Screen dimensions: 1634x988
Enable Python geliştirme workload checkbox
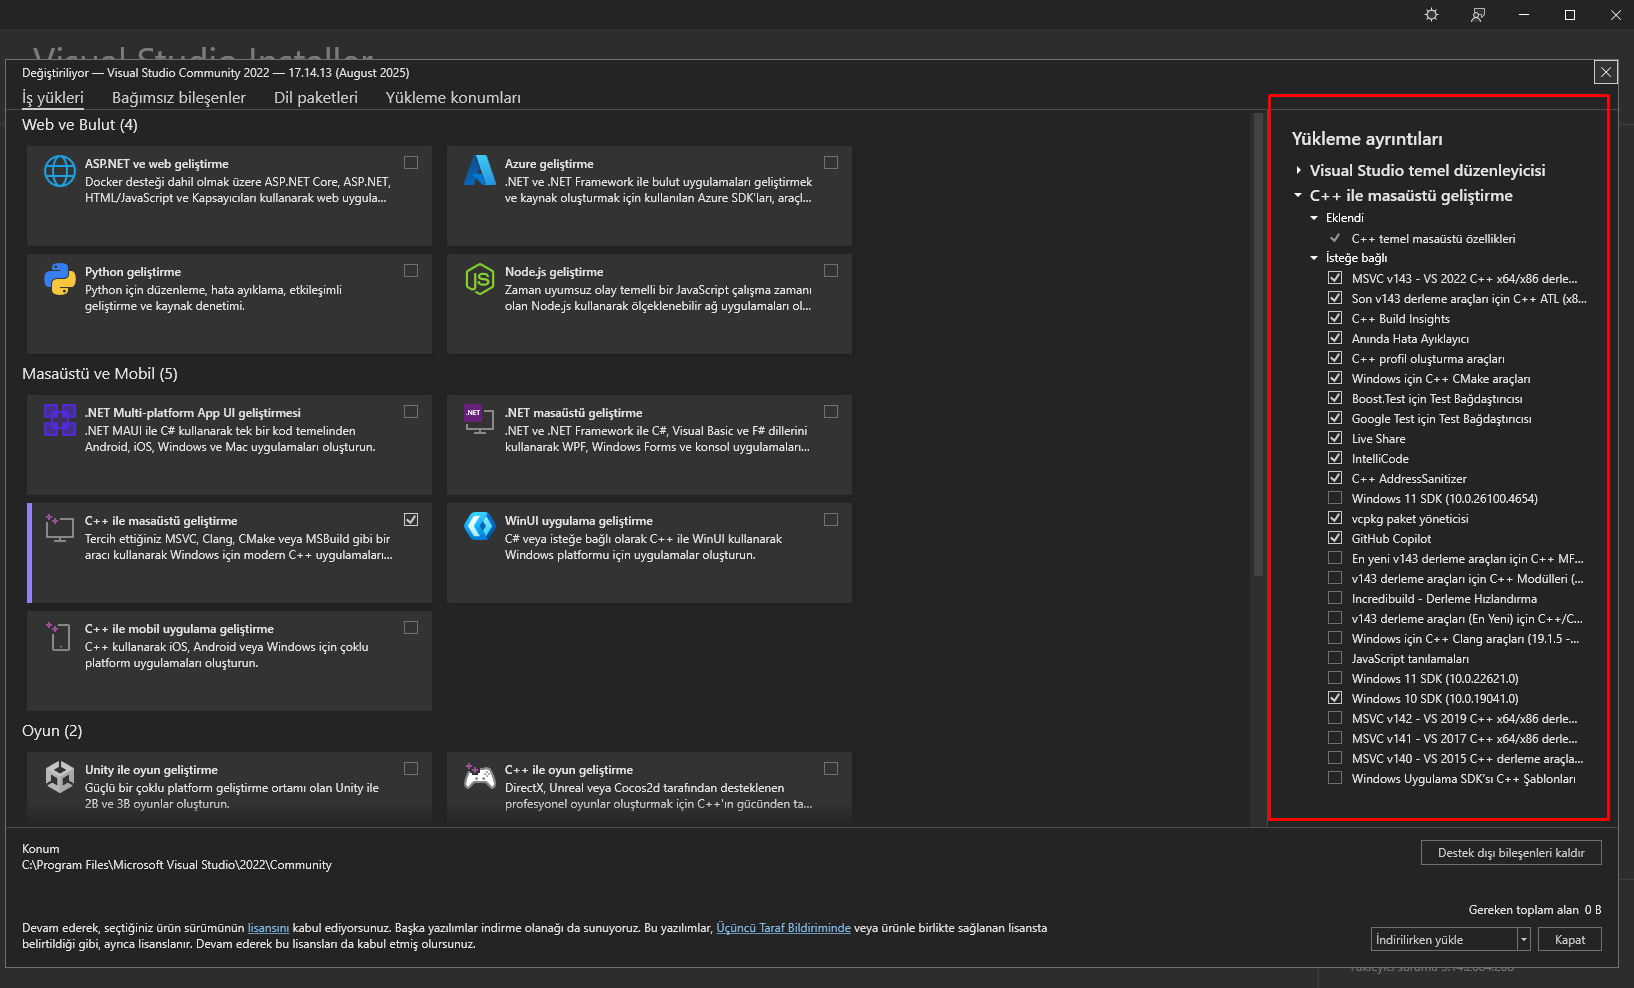(411, 270)
